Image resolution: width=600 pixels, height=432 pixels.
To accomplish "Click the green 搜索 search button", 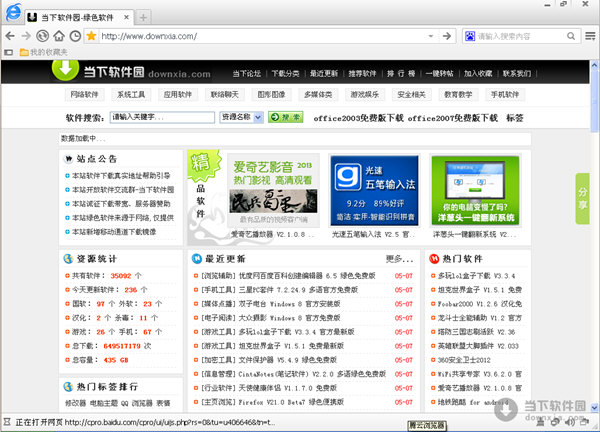I will 285,117.
